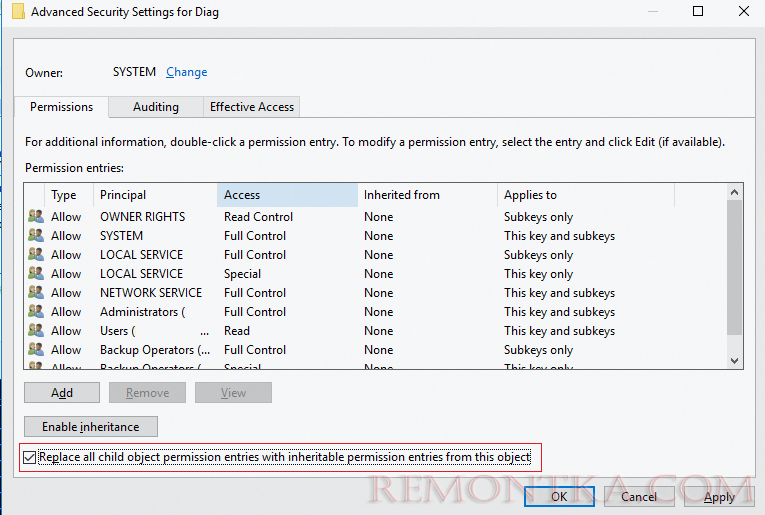Click None in NETWORK SERVICE row
Viewport: 765px width, 515px height.
(379, 293)
